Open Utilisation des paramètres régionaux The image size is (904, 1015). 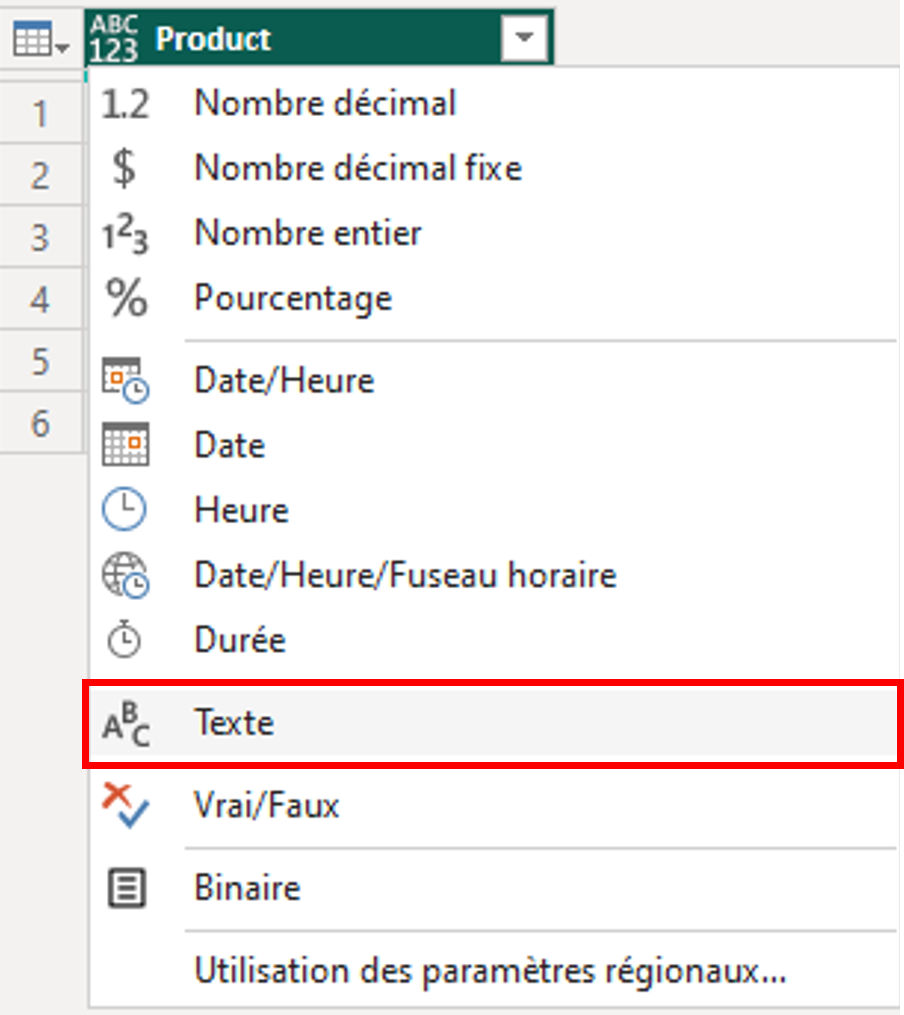(x=490, y=971)
